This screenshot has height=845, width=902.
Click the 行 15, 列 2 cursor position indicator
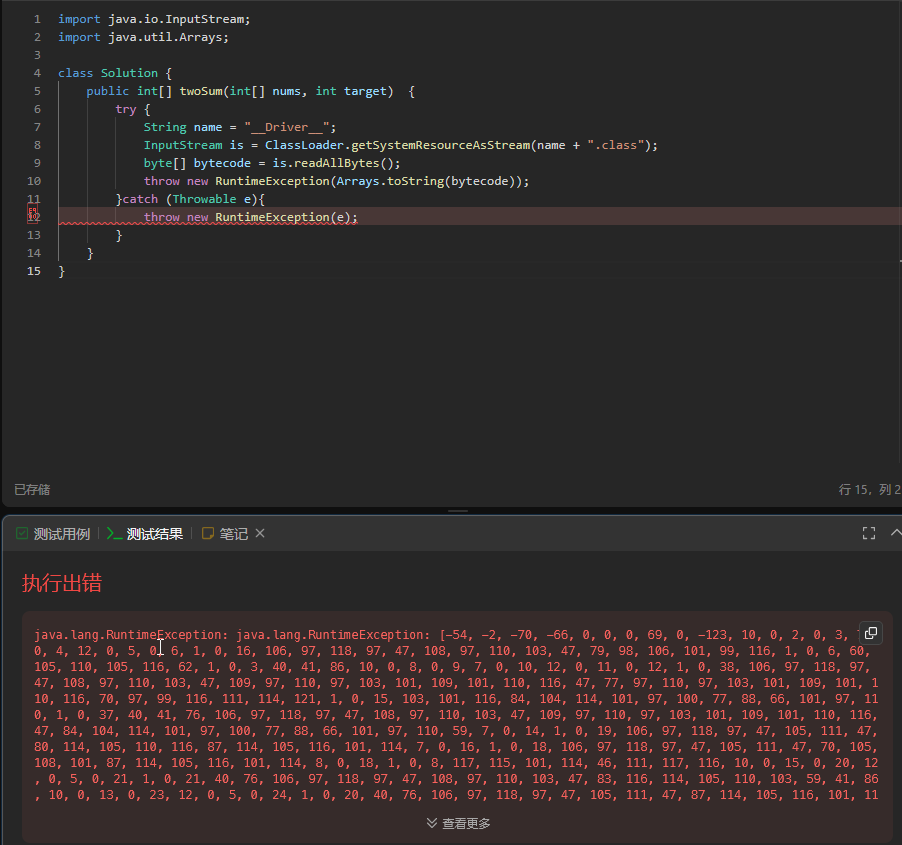coord(870,490)
